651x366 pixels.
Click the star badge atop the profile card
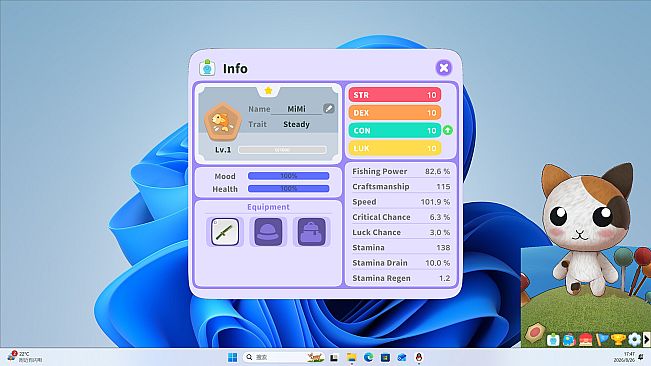tap(268, 90)
